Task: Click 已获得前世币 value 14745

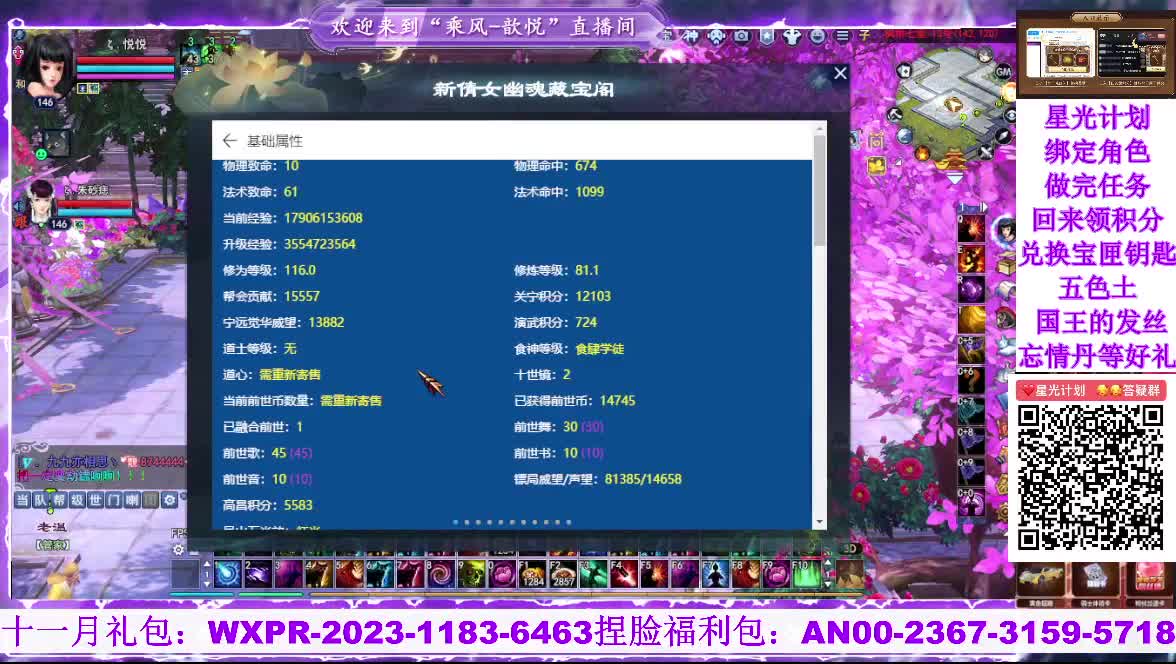Action: [x=617, y=401]
